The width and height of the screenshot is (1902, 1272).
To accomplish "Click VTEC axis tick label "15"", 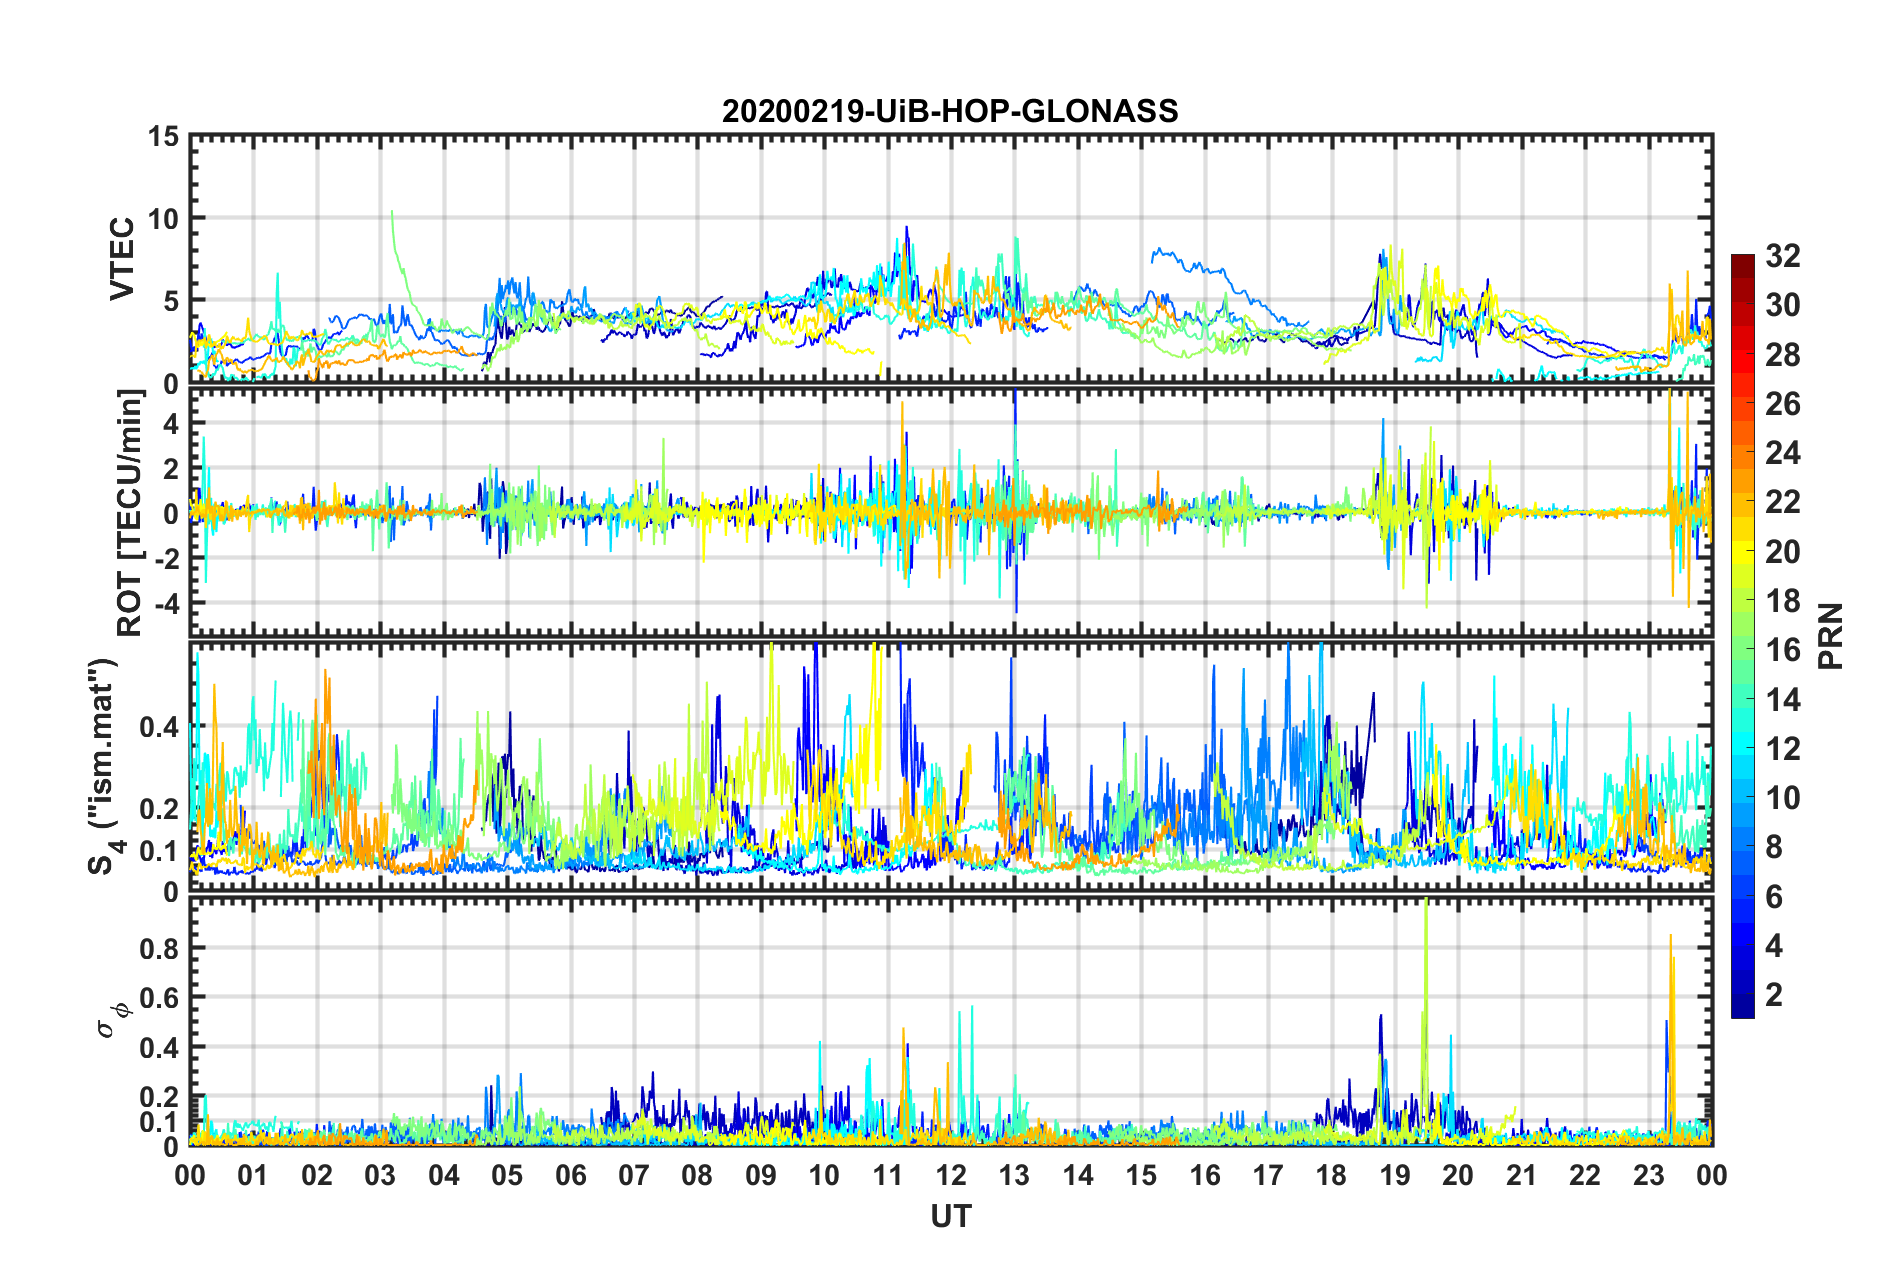I will (x=163, y=136).
